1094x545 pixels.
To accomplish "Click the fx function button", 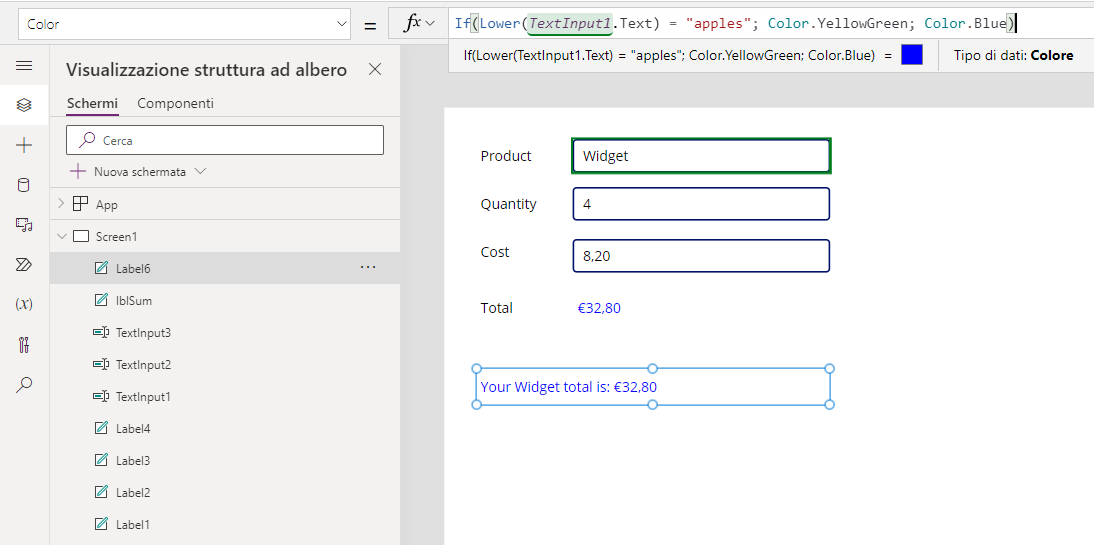I will tap(412, 23).
